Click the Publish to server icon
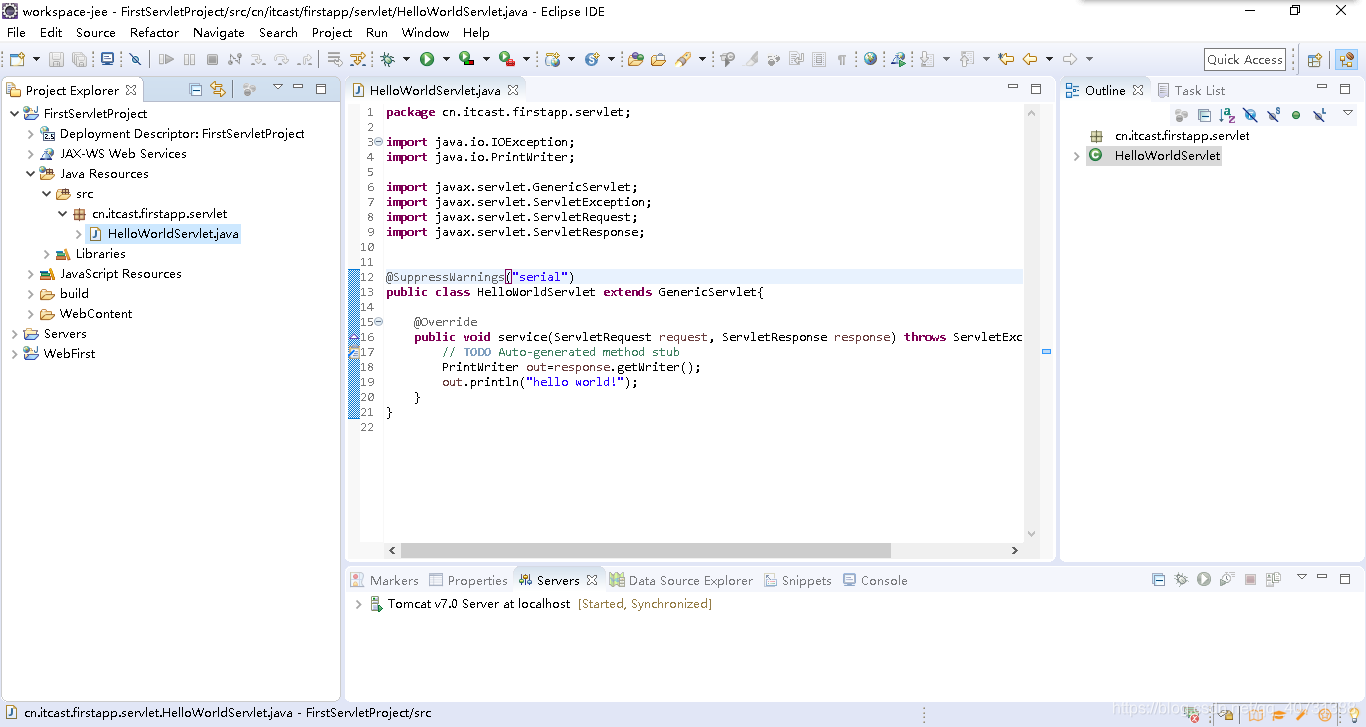Screen dimensions: 1366x727 (1273, 579)
